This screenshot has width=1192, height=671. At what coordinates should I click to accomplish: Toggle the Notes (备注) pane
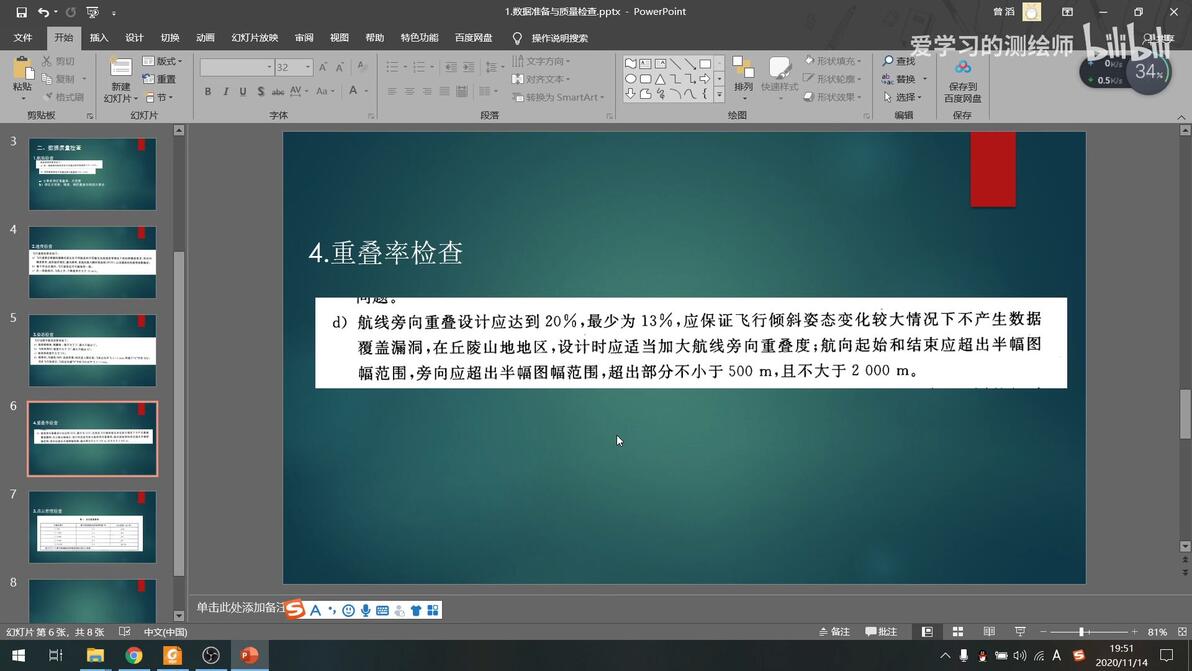point(835,631)
